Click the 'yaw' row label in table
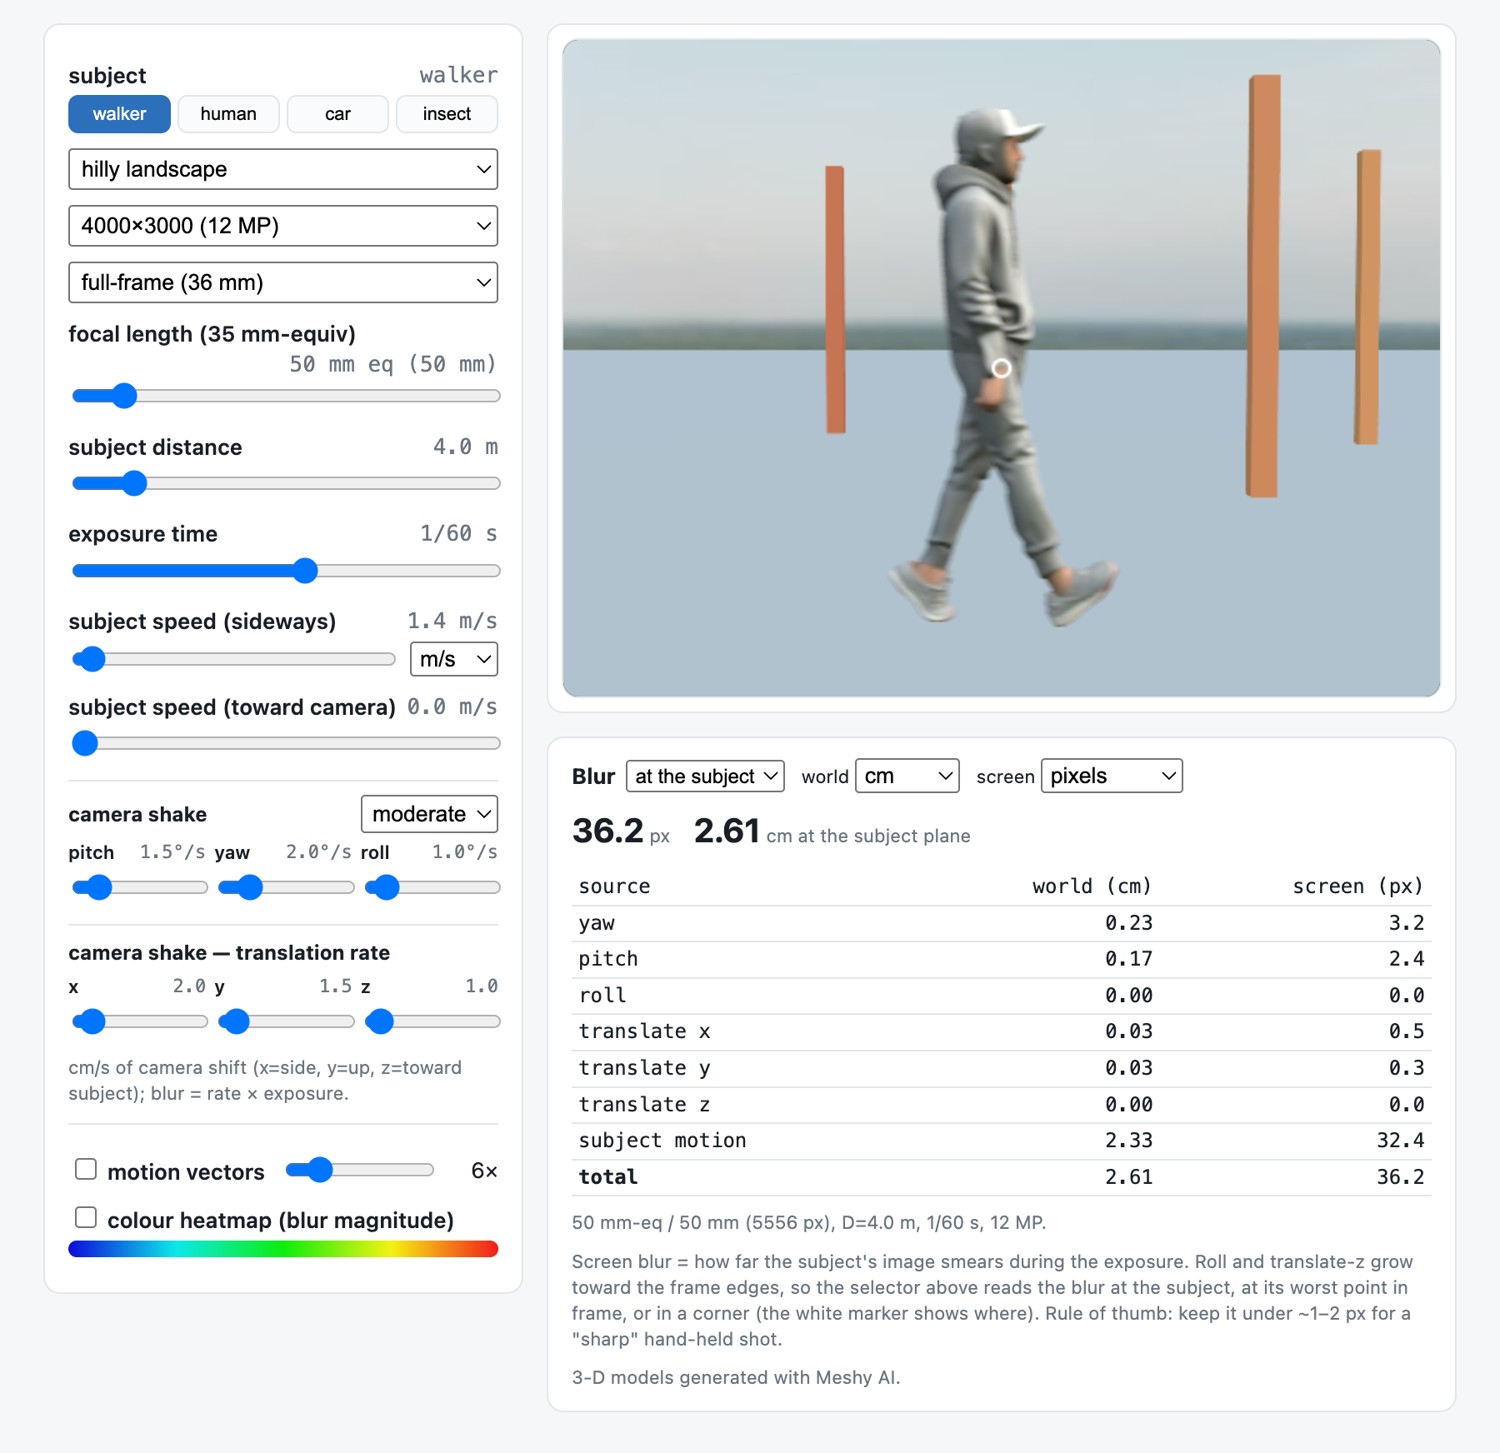Image resolution: width=1500 pixels, height=1453 pixels. point(597,923)
